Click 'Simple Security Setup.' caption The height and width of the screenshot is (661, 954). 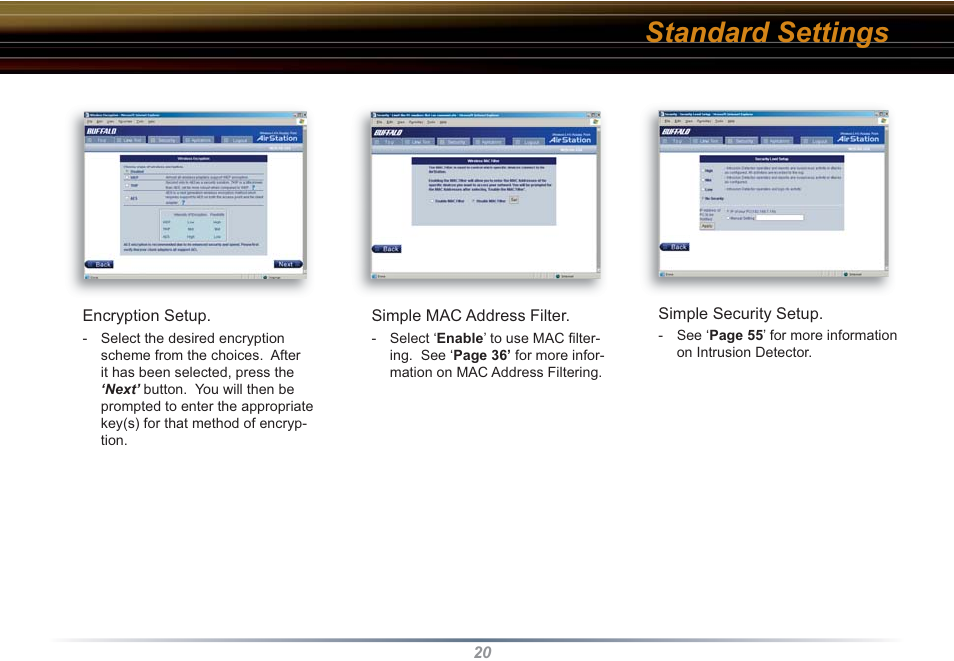pyautogui.click(x=740, y=313)
